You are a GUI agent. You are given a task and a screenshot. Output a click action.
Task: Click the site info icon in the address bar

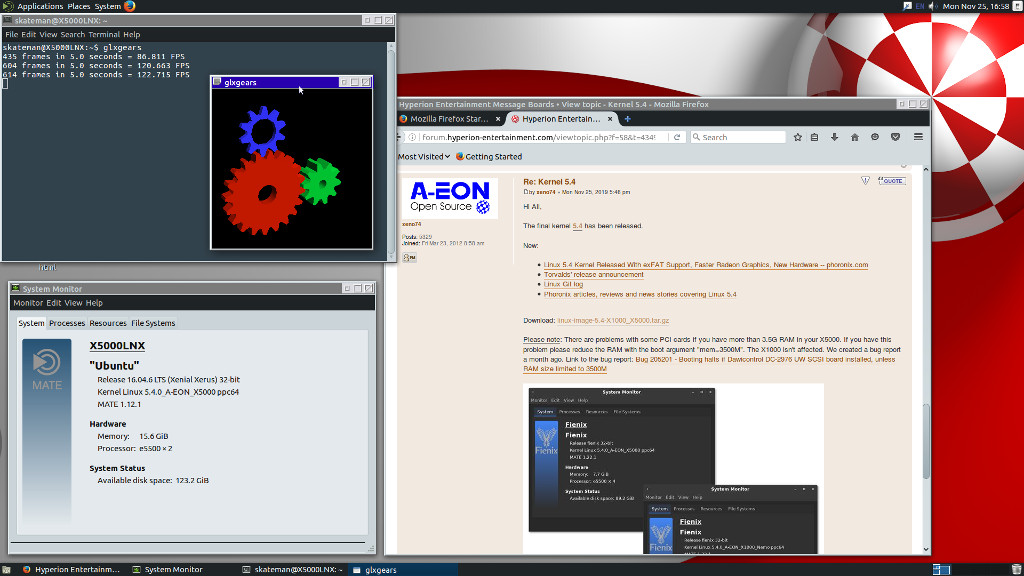412,137
